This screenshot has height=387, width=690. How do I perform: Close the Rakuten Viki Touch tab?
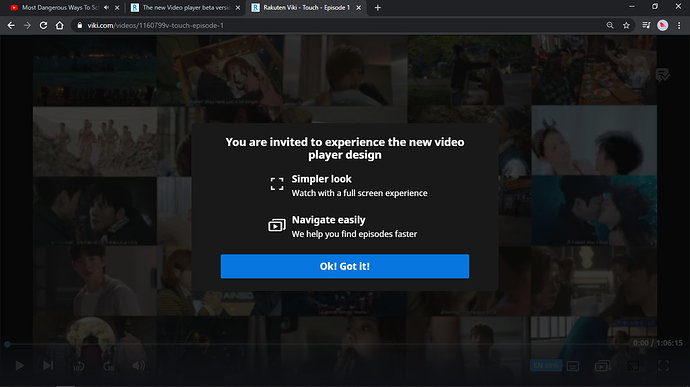(358, 7)
